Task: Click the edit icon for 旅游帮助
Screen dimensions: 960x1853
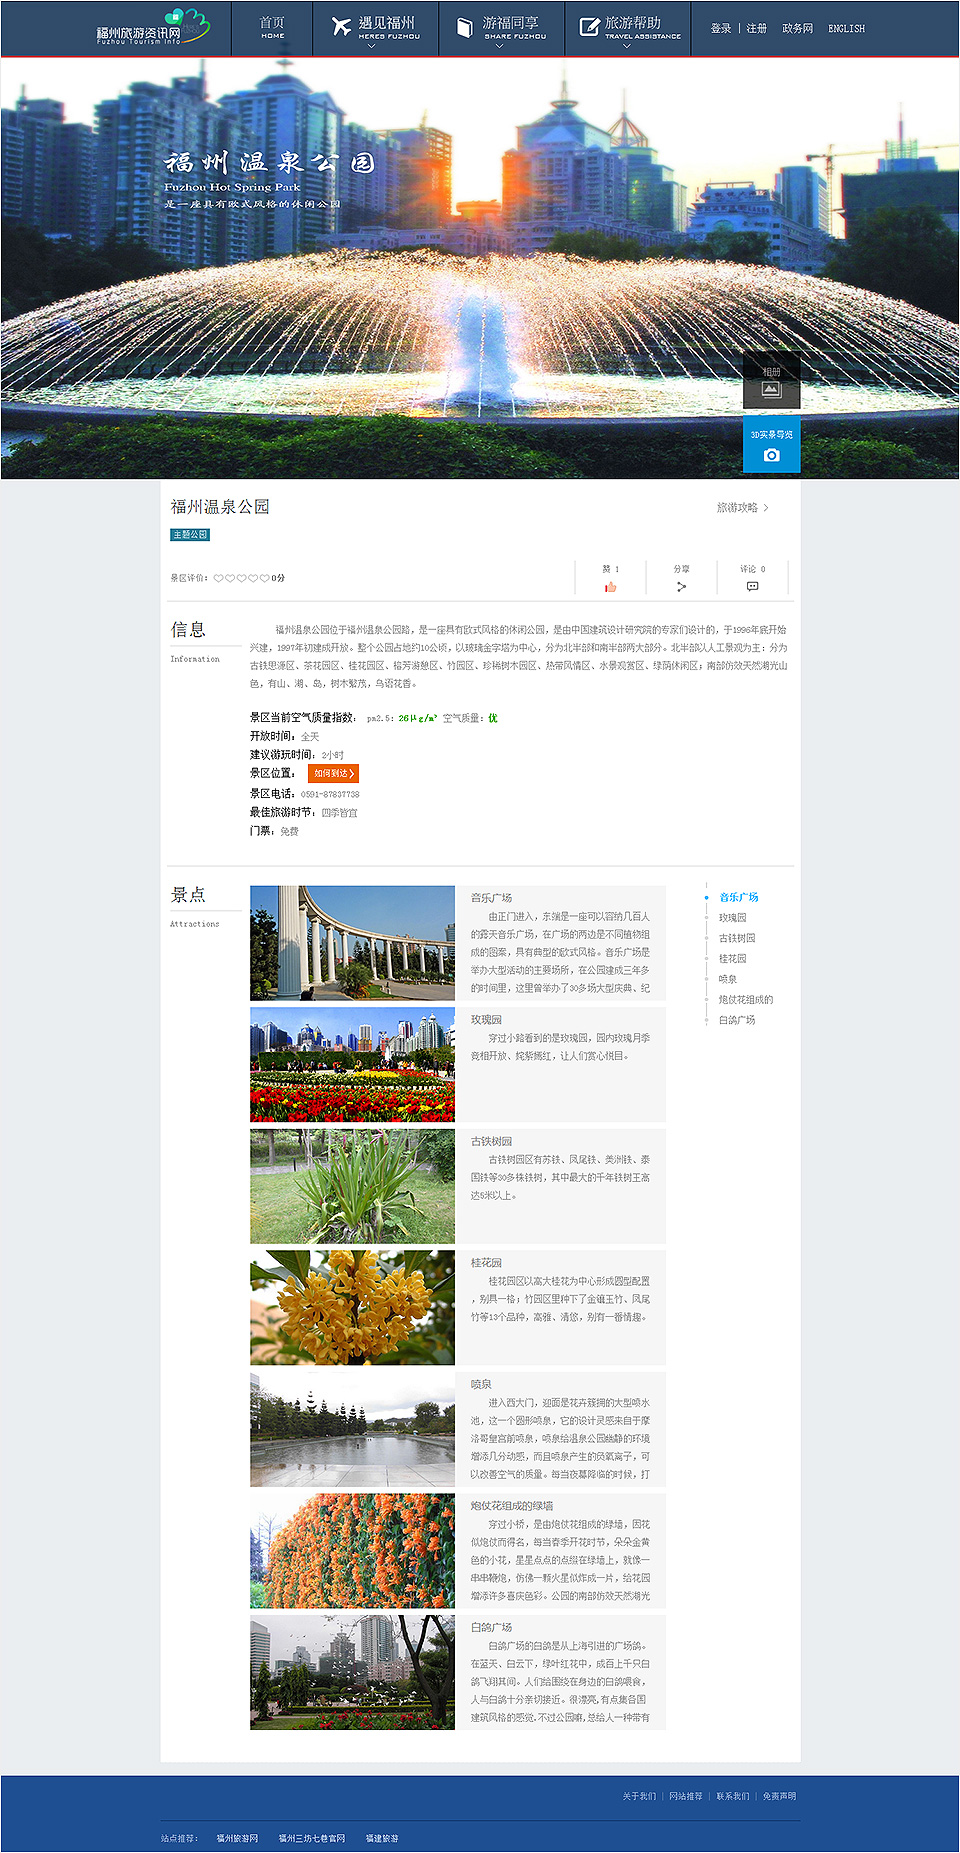Action: [589, 27]
